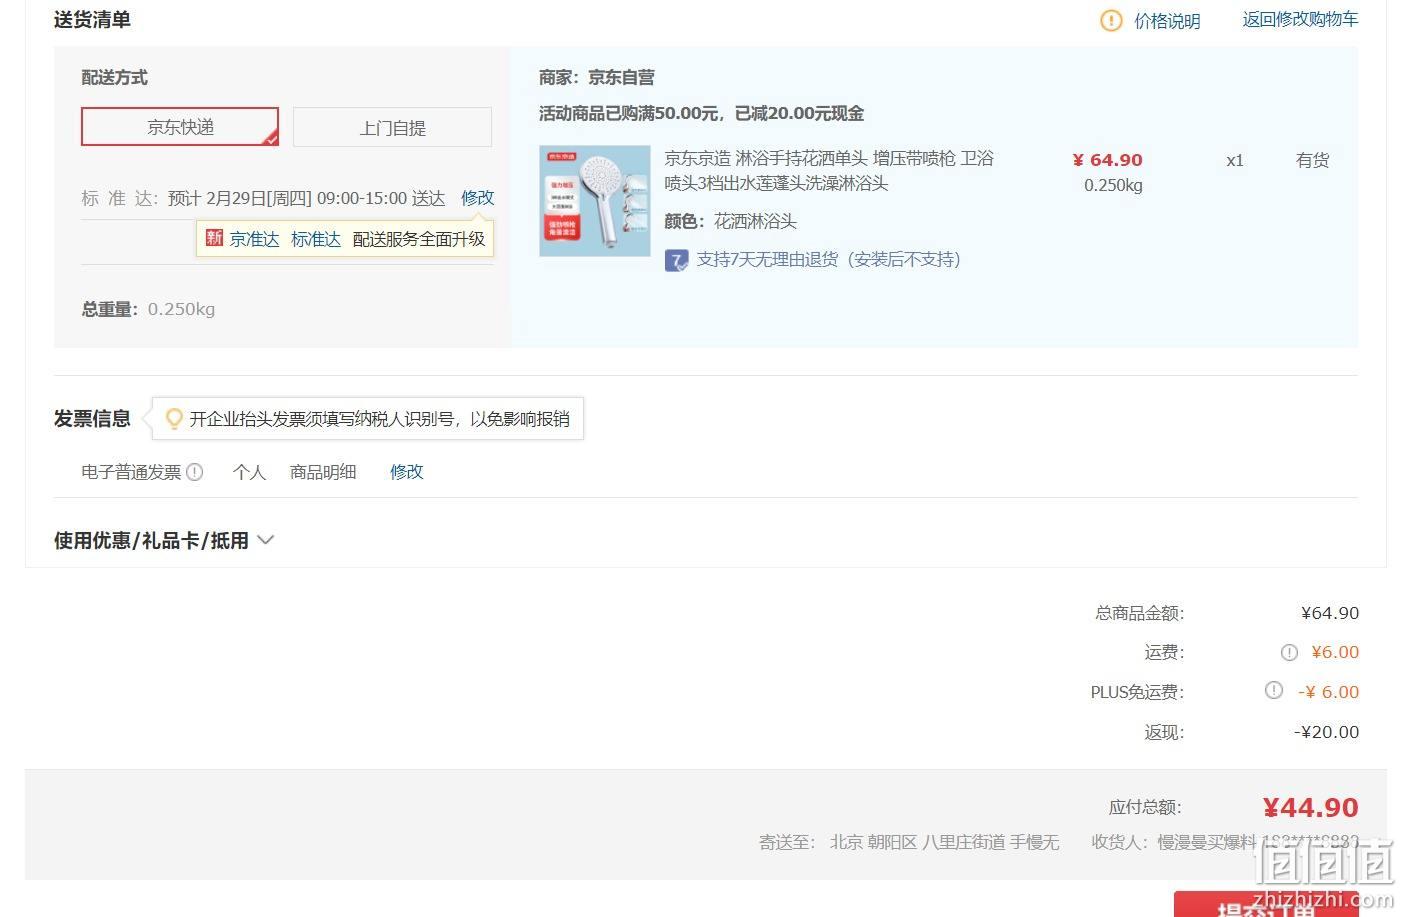Select 京东快递 delivery option
Screen dimensions: 1403x917
coord(180,127)
